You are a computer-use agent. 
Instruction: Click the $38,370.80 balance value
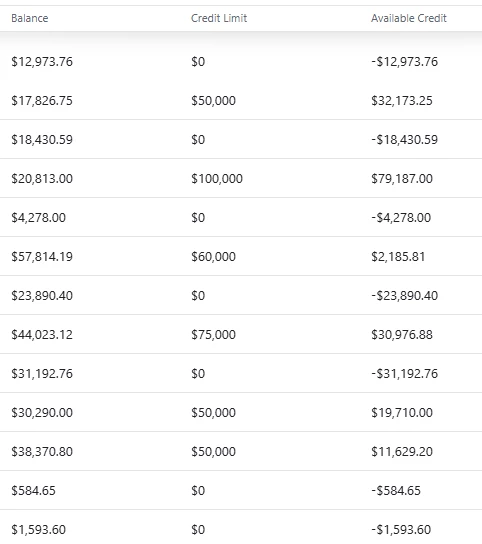click(42, 452)
